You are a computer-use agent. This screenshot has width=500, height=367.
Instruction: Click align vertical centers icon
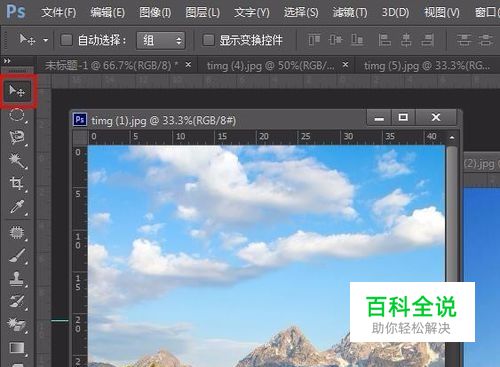pyautogui.click(x=335, y=40)
